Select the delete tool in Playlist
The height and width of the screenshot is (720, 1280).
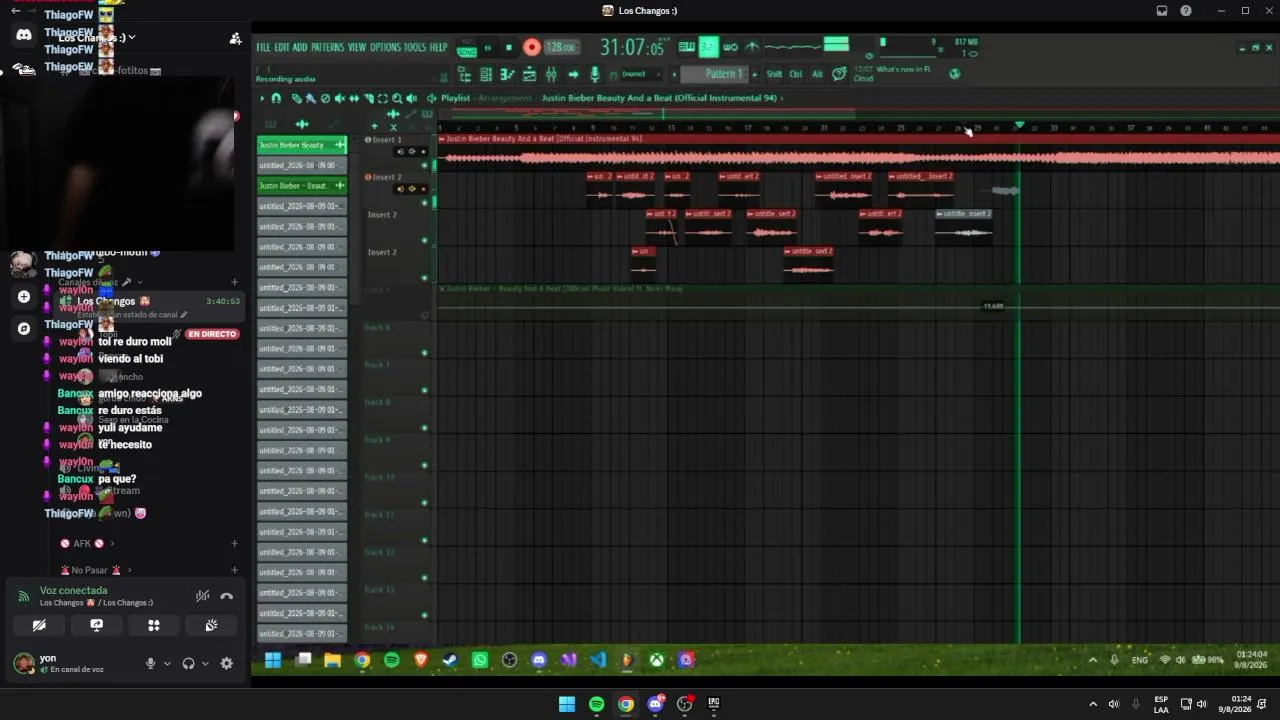click(x=325, y=98)
